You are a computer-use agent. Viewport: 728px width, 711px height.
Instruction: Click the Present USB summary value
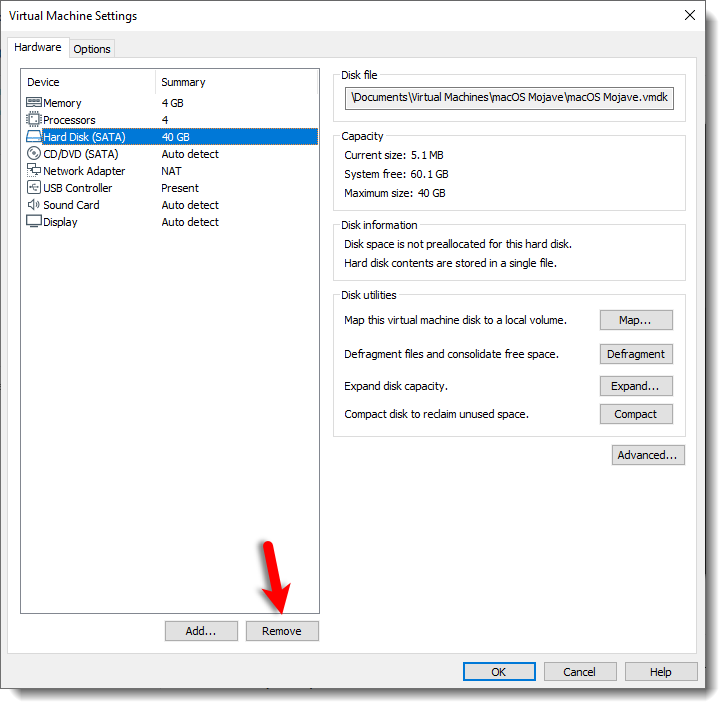coord(180,188)
